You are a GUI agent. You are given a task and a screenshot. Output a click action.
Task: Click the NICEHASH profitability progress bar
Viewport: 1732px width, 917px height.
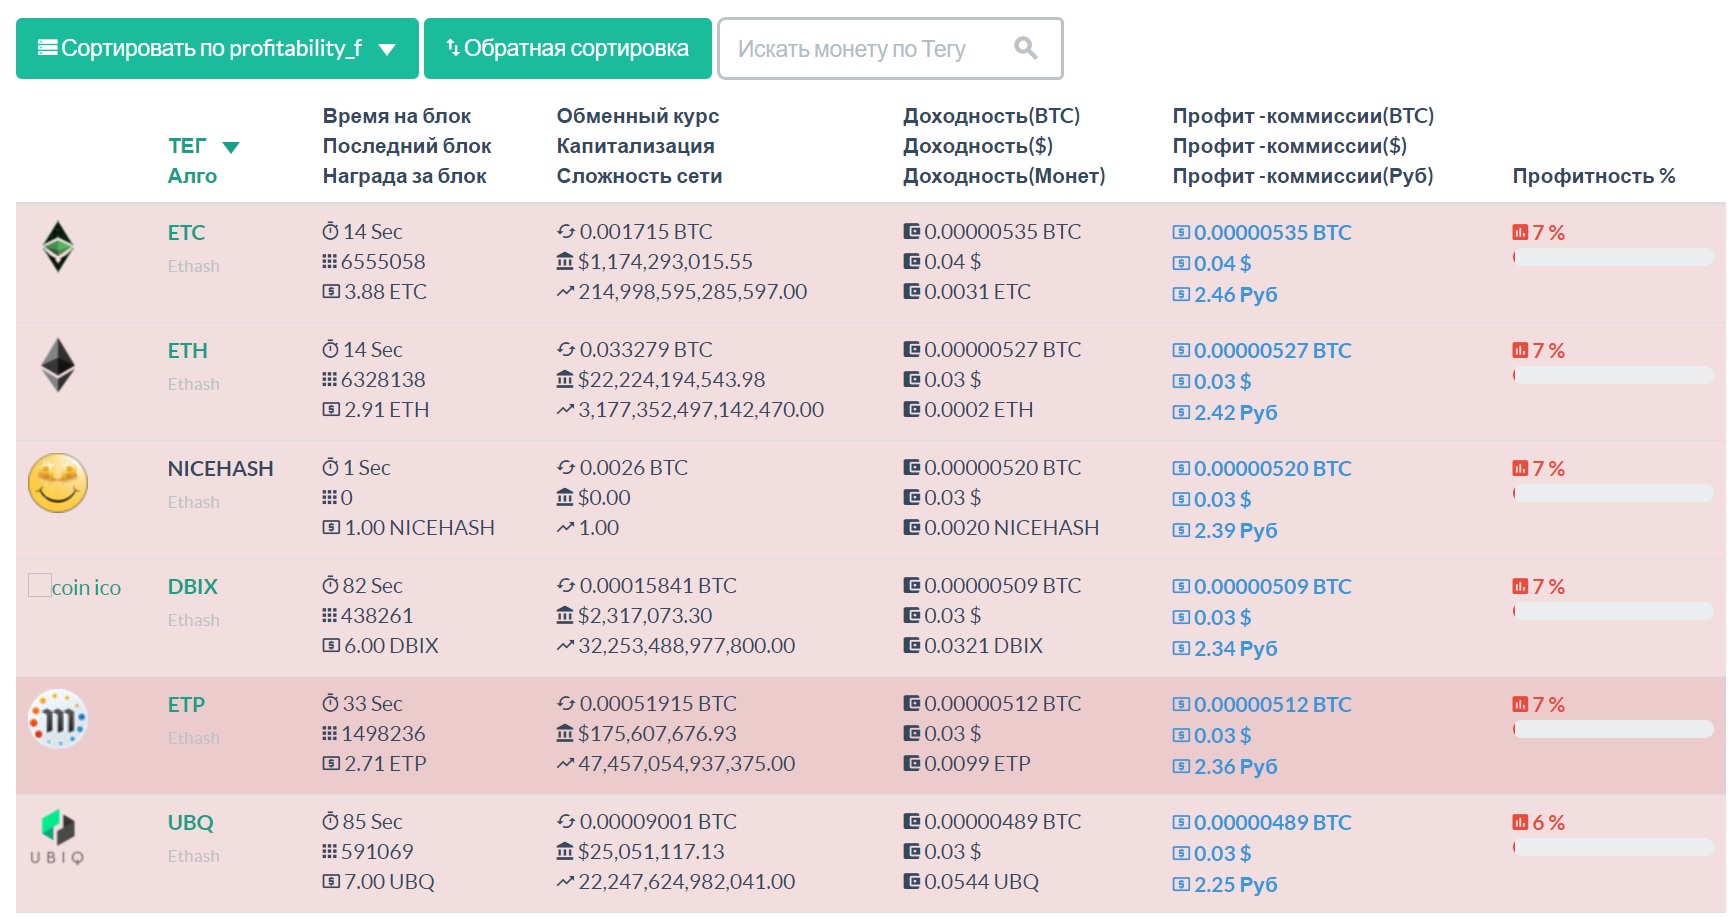tap(1613, 493)
